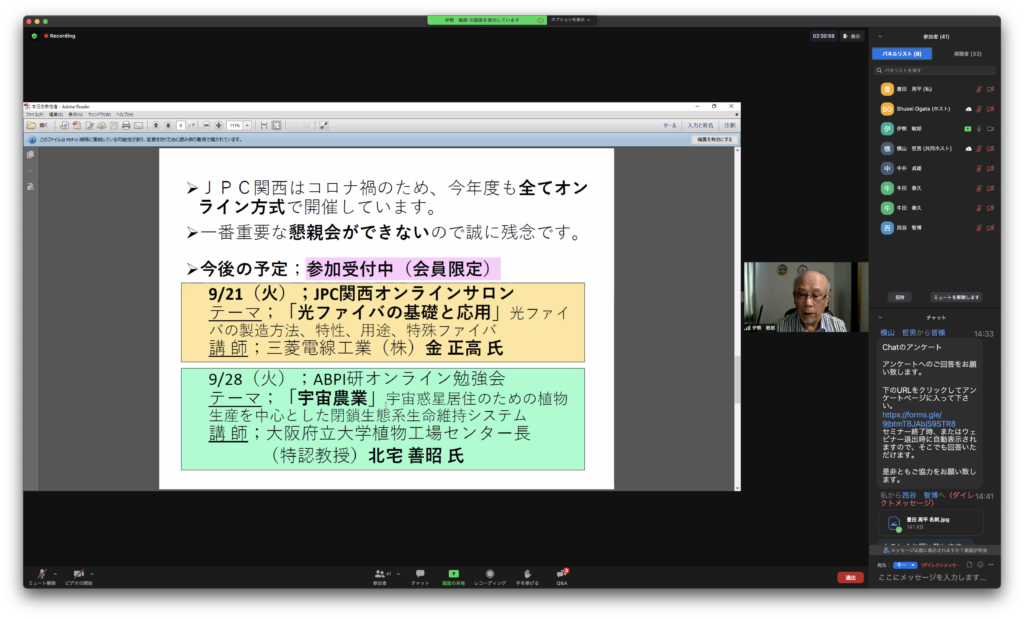This screenshot has width=1024, height=619.
Task: Open page thumbnails panel in Reader sidebar
Action: pyautogui.click(x=30, y=155)
